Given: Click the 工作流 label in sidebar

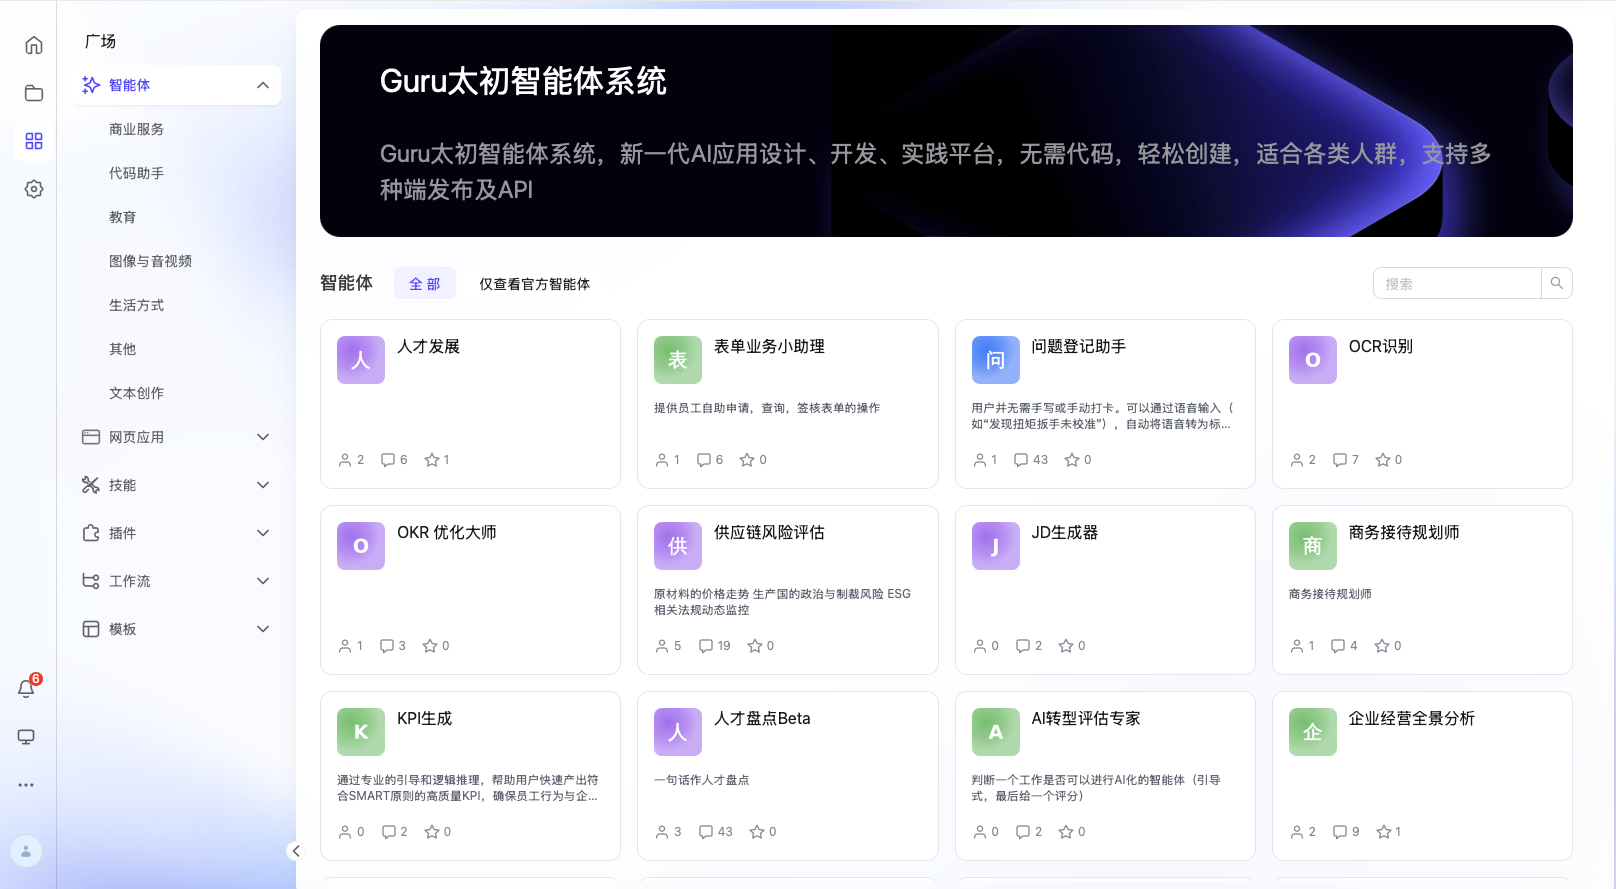Looking at the screenshot, I should [x=130, y=581].
